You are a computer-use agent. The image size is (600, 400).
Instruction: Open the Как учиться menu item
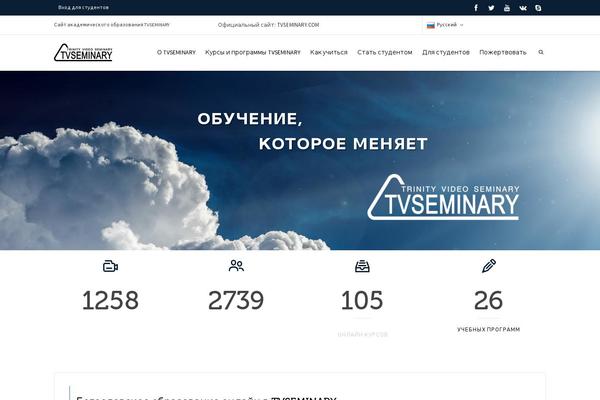point(329,52)
